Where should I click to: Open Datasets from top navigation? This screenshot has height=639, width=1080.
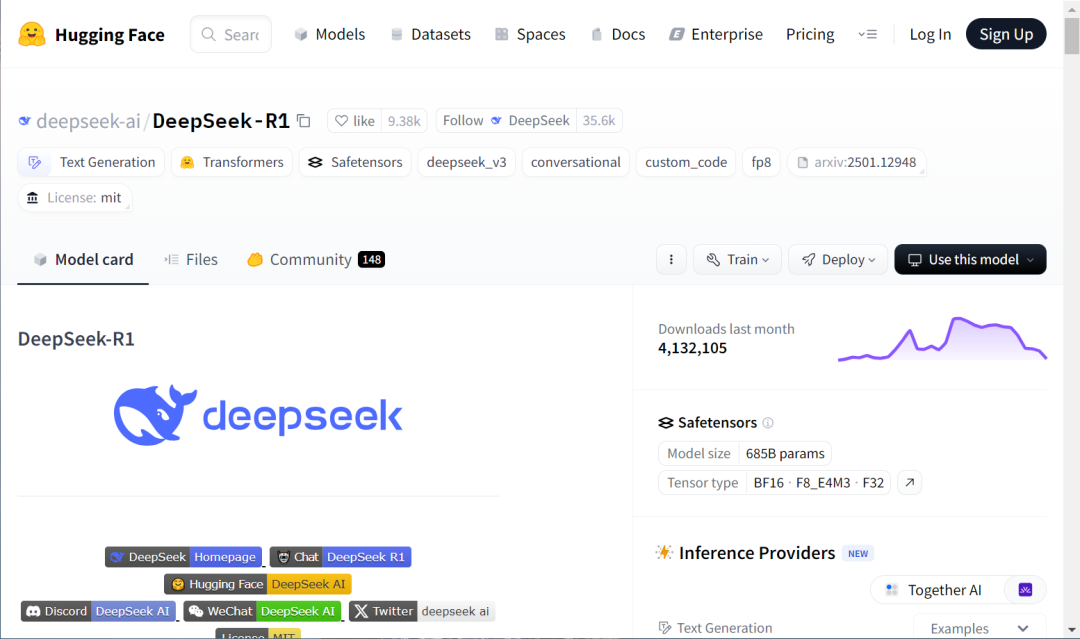click(x=430, y=34)
